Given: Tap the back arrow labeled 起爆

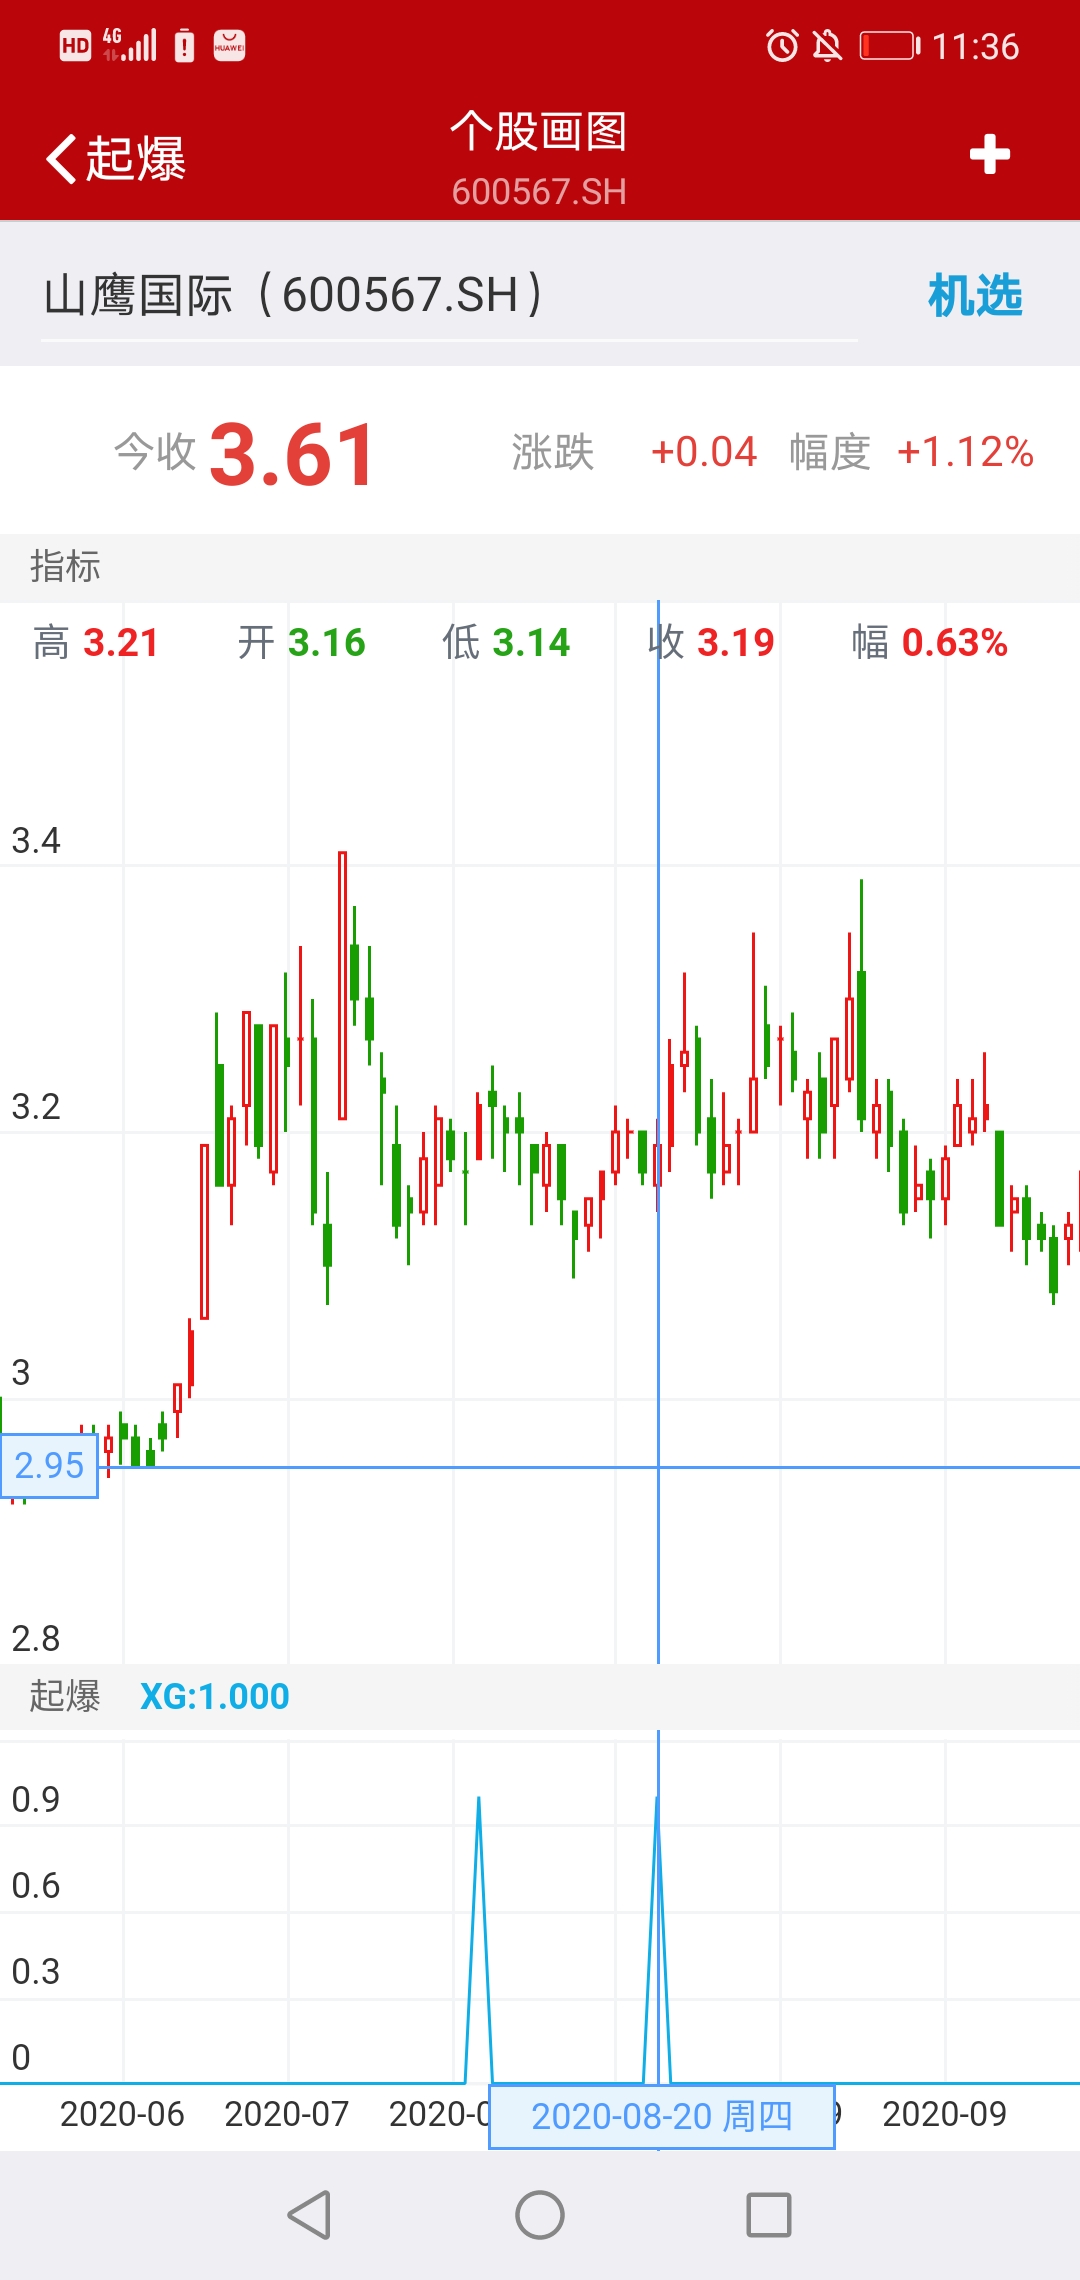Looking at the screenshot, I should [115, 158].
